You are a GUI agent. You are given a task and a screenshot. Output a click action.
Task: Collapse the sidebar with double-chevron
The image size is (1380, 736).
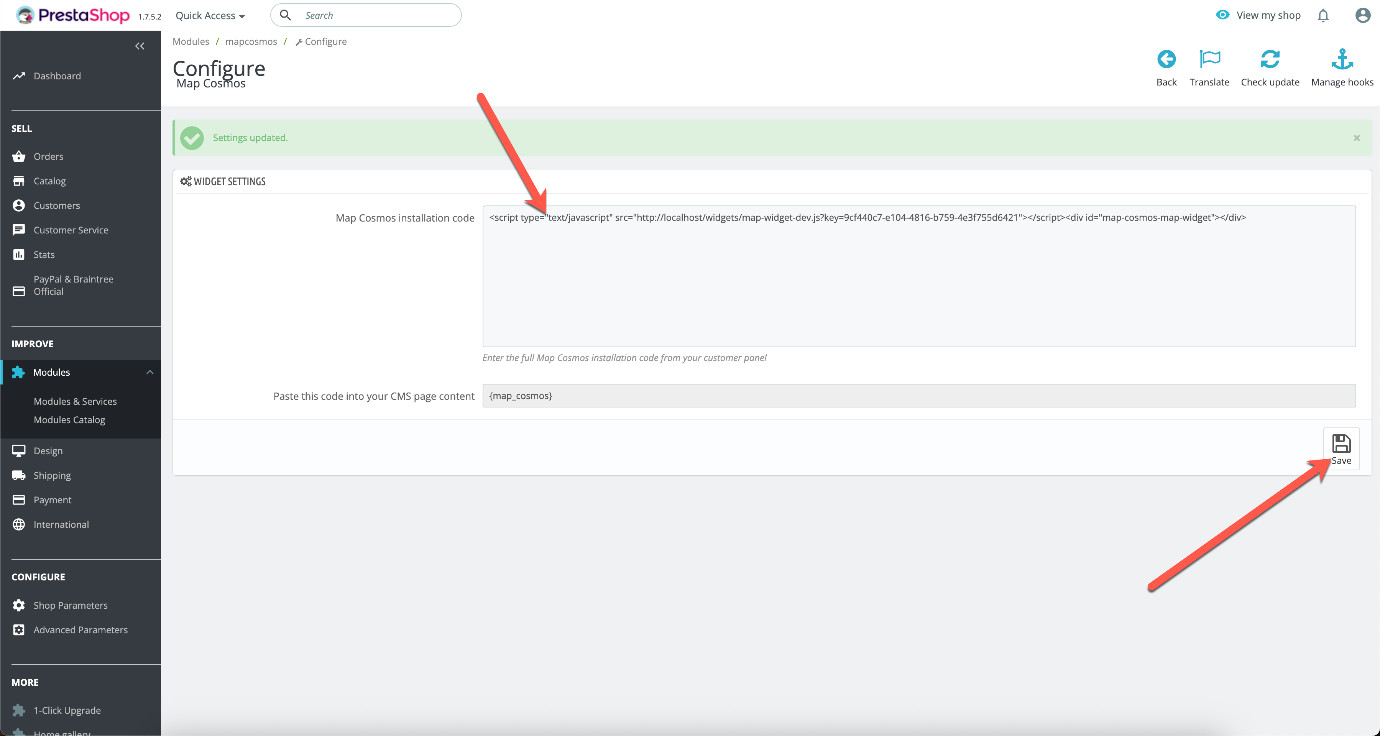(x=140, y=46)
